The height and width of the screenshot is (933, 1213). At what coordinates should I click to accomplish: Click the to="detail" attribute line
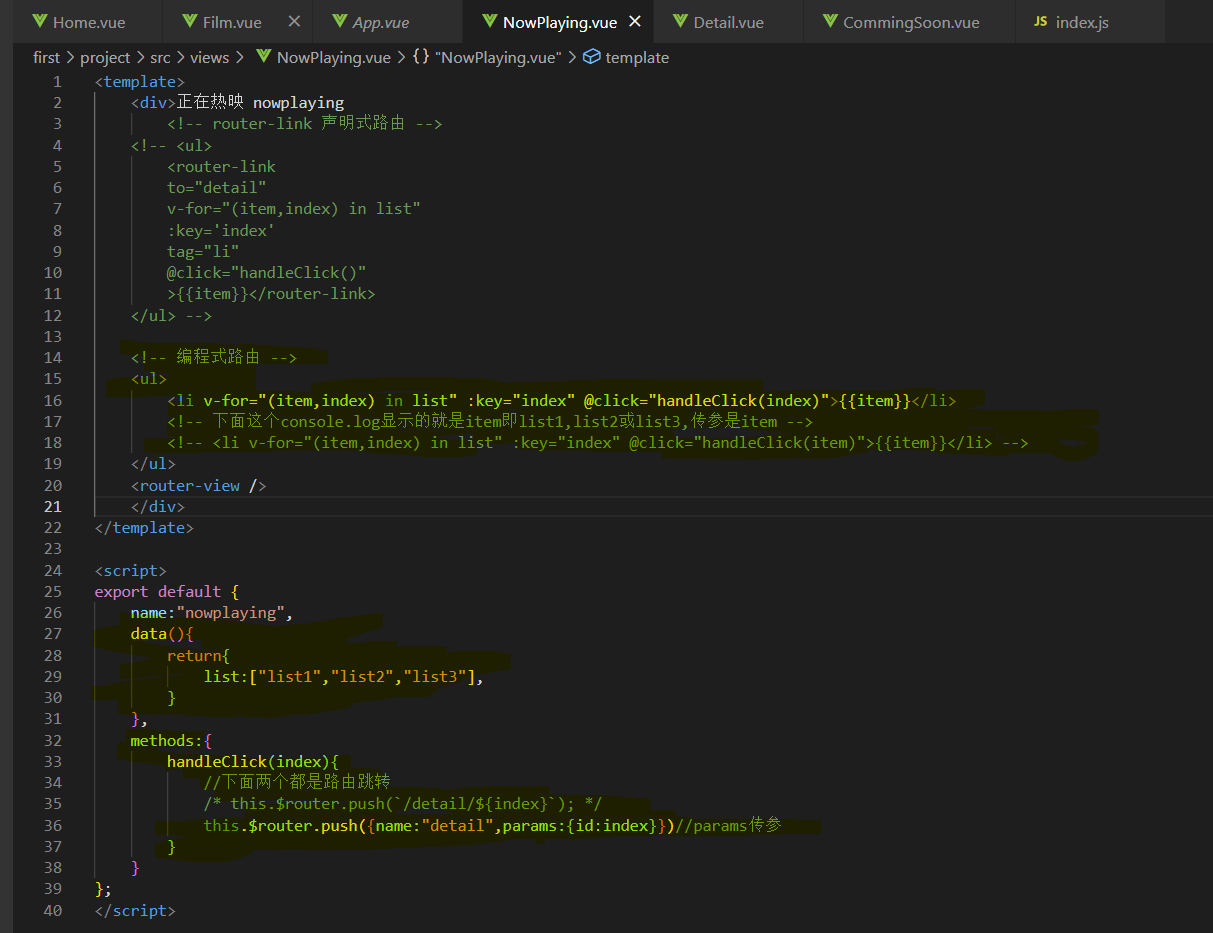point(217,187)
